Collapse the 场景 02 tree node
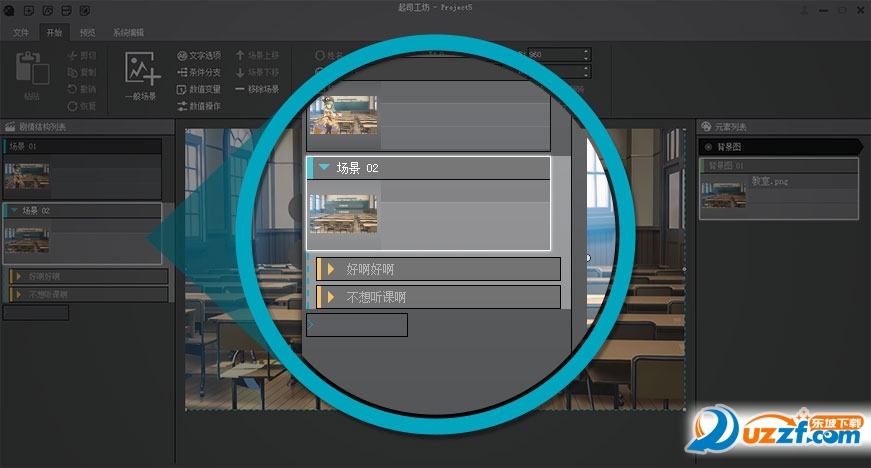871x468 pixels. tap(13, 211)
